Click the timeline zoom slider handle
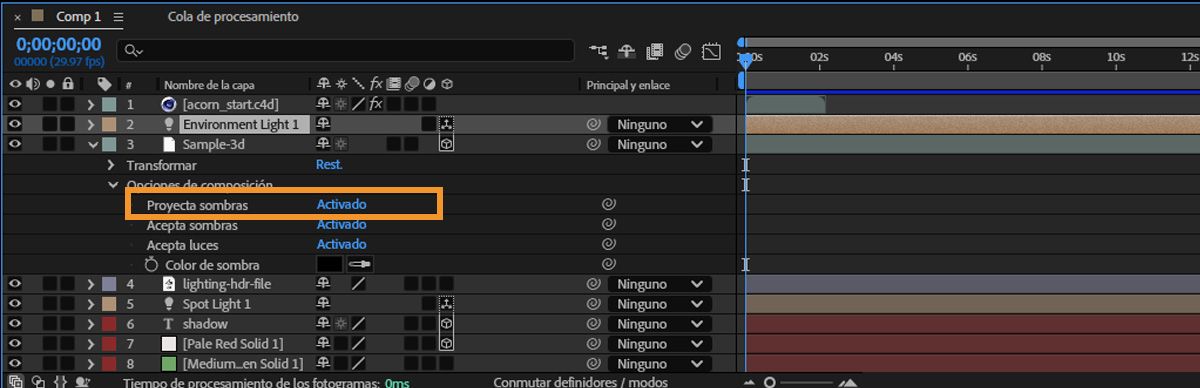 769,382
